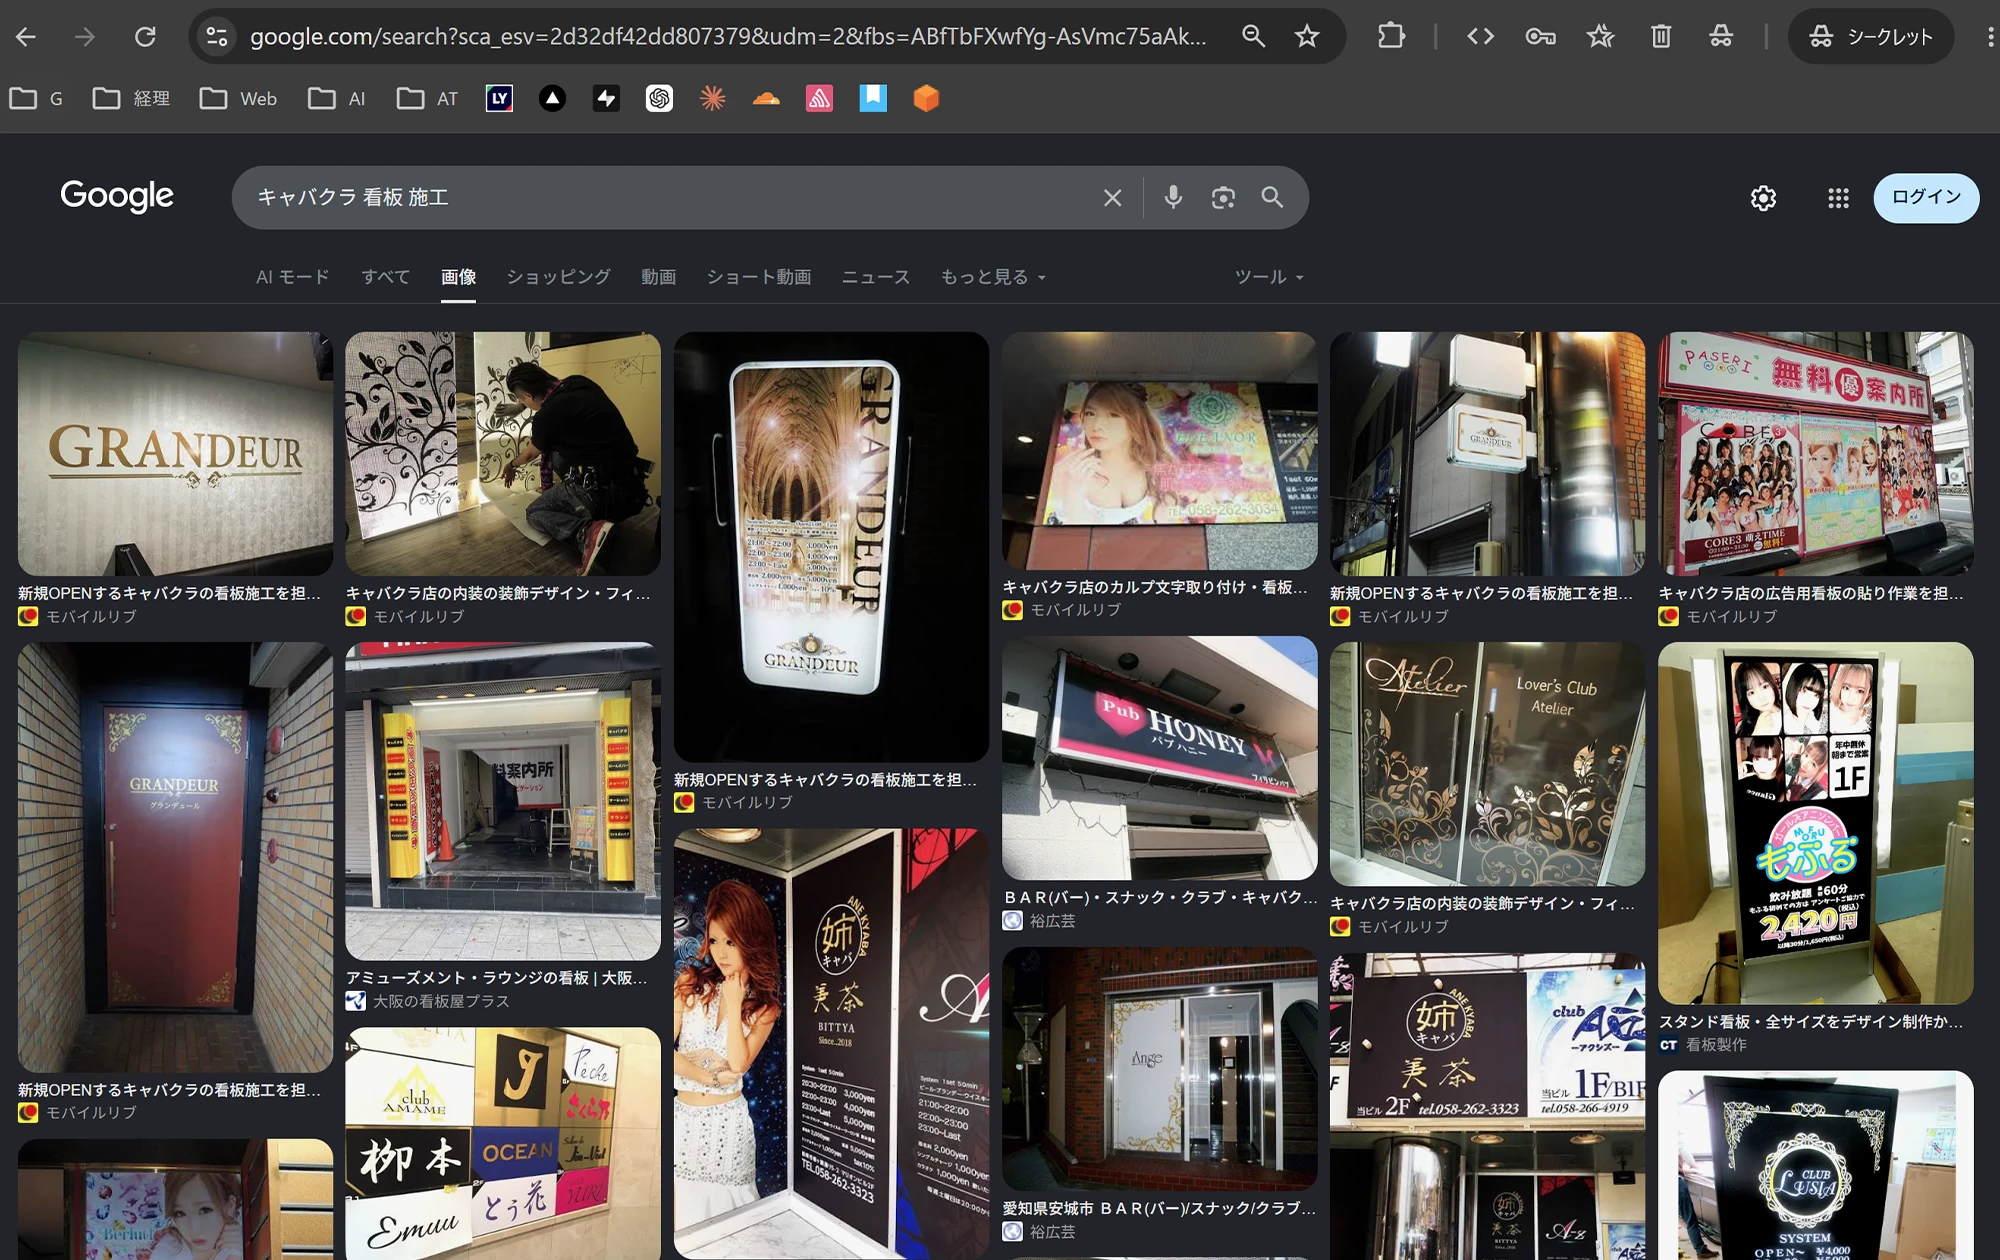Switch to 動画 tab
This screenshot has width=2000, height=1260.
[658, 277]
